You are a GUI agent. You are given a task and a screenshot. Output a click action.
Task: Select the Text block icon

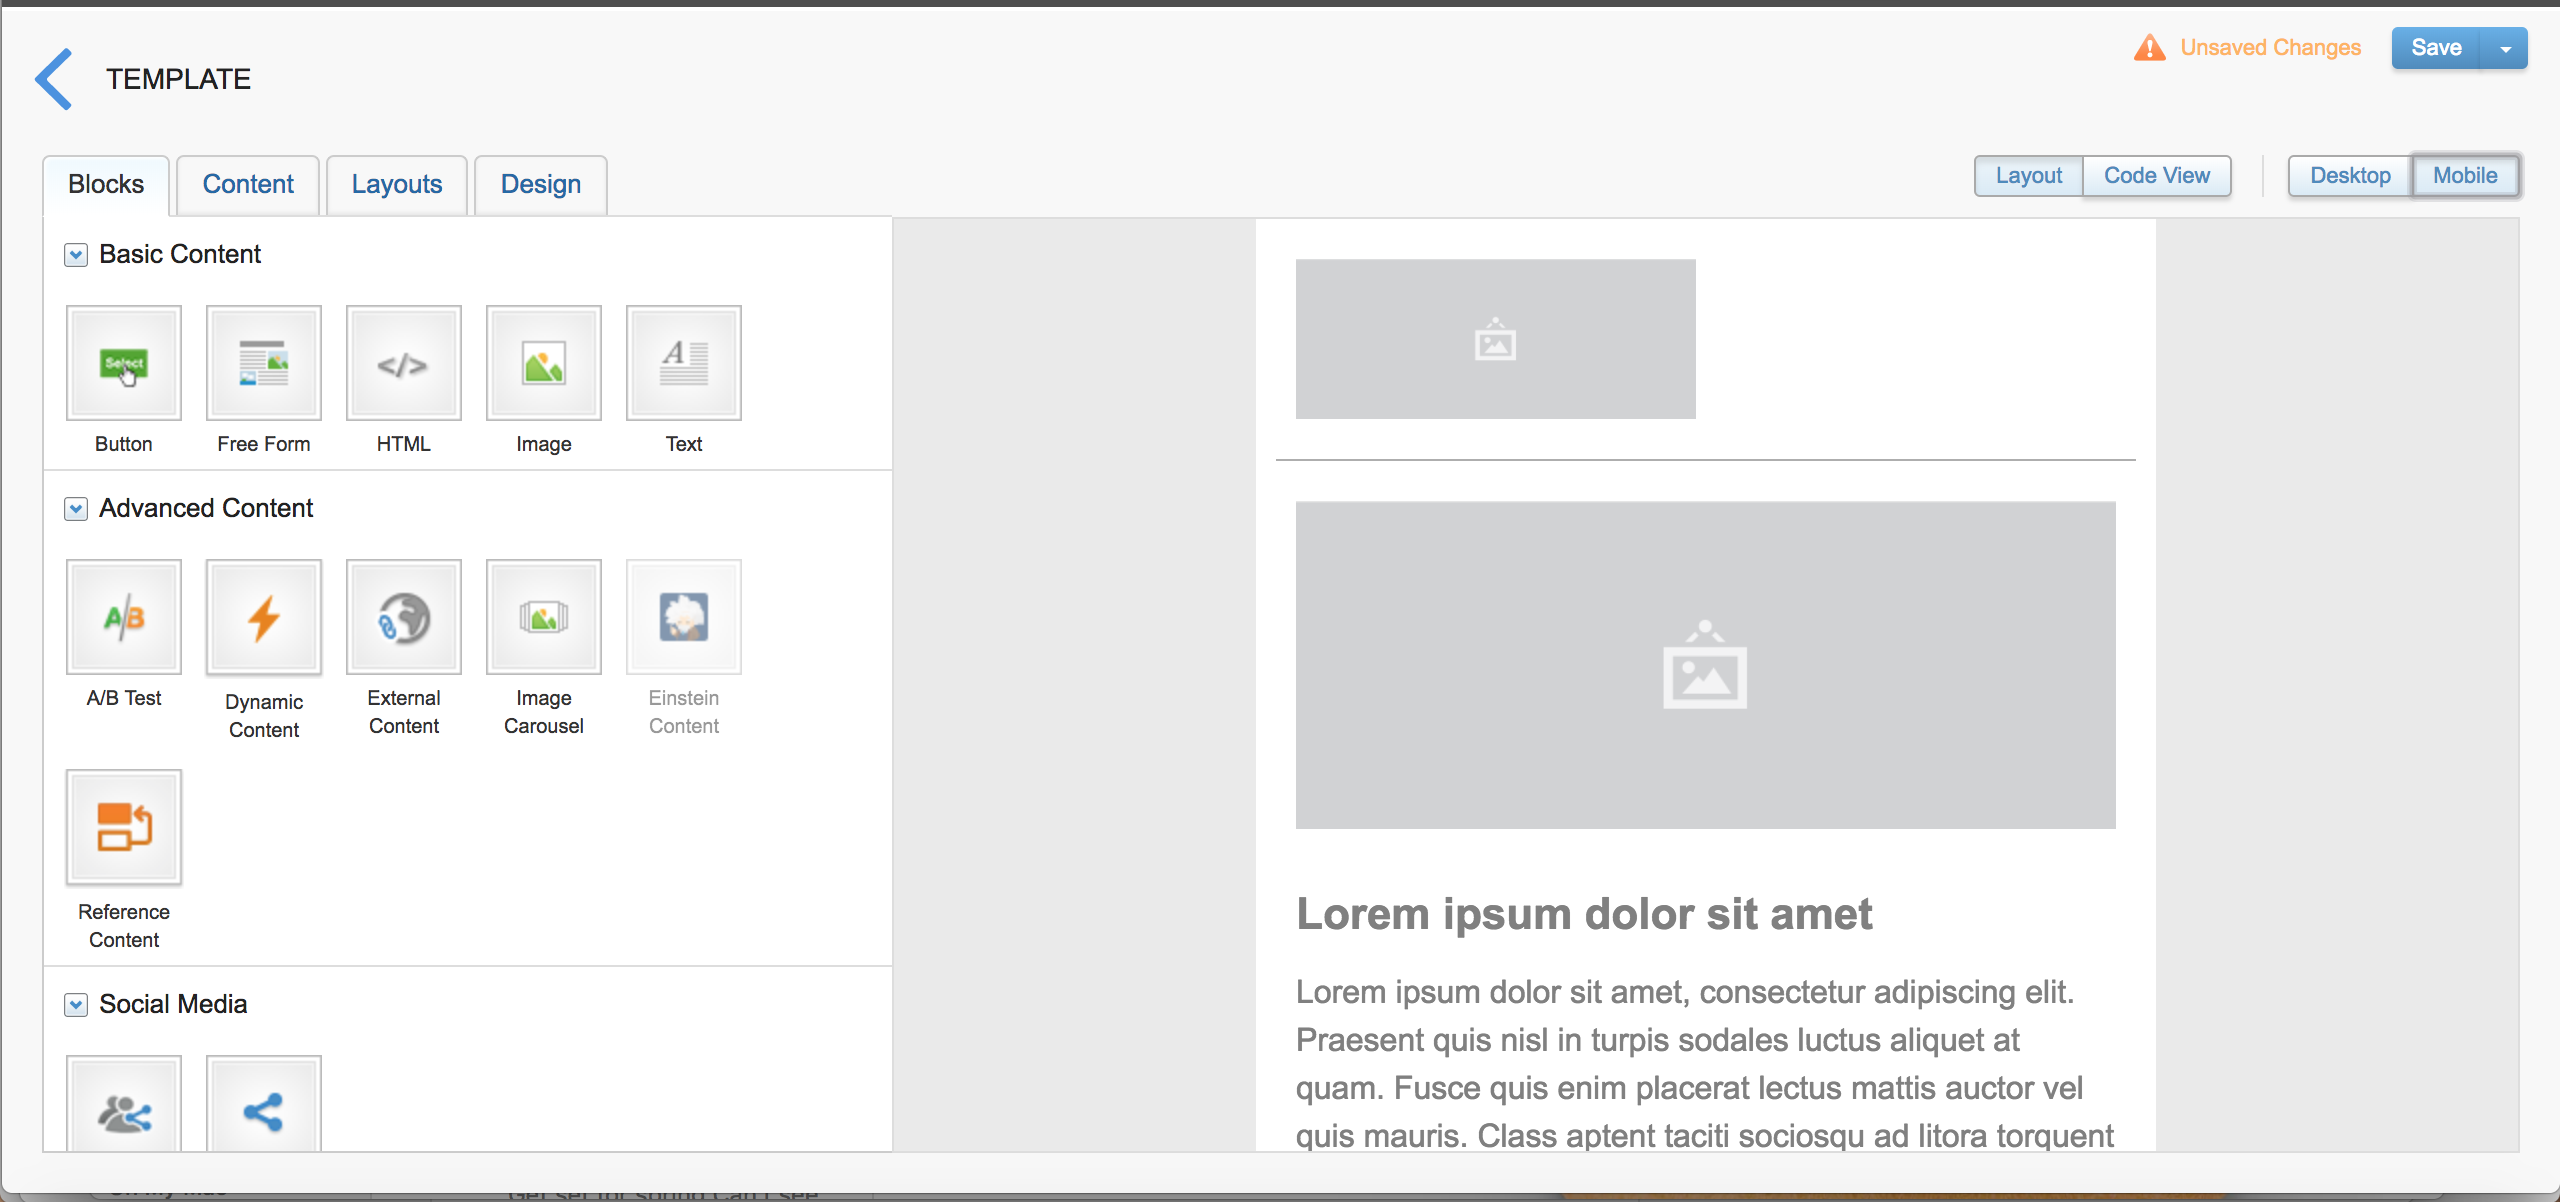coord(684,363)
